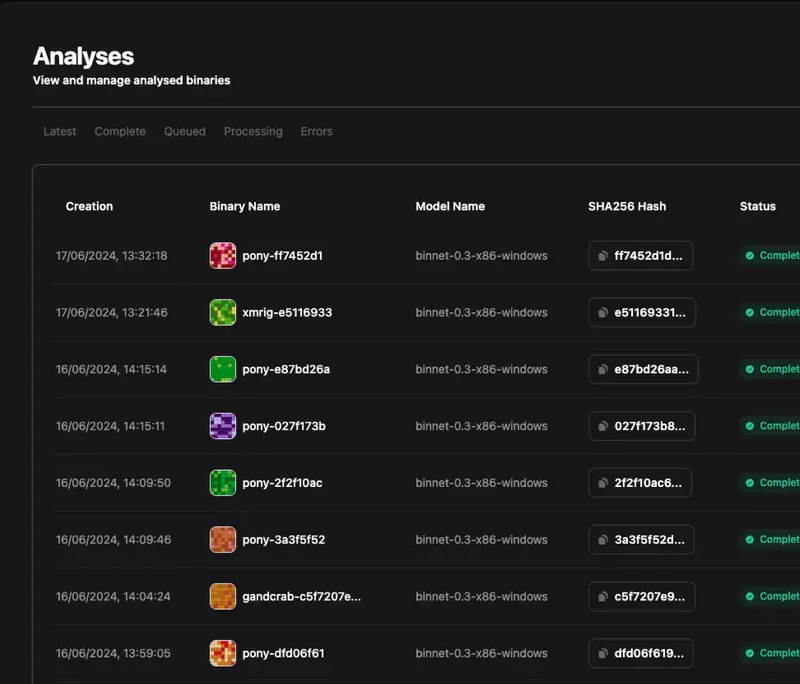Open the gandcrab-c5f7207e... analysis
This screenshot has width=800, height=684.
click(x=302, y=596)
